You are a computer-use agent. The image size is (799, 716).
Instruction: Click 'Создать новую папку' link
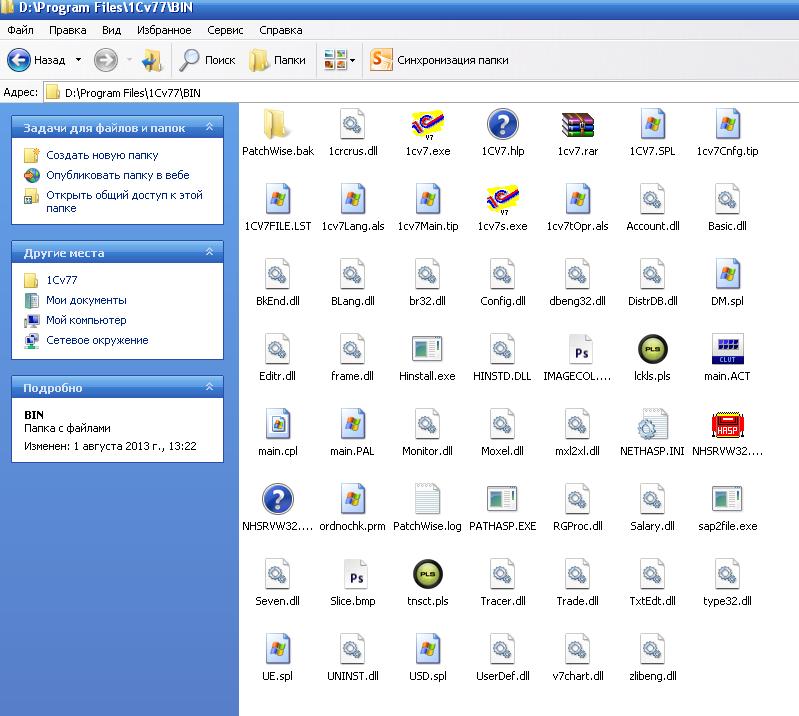(101, 155)
